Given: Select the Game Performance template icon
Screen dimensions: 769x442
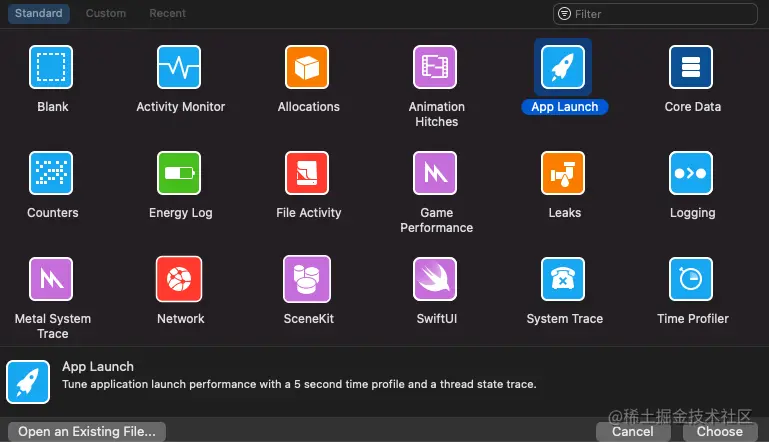Looking at the screenshot, I should 435,173.
